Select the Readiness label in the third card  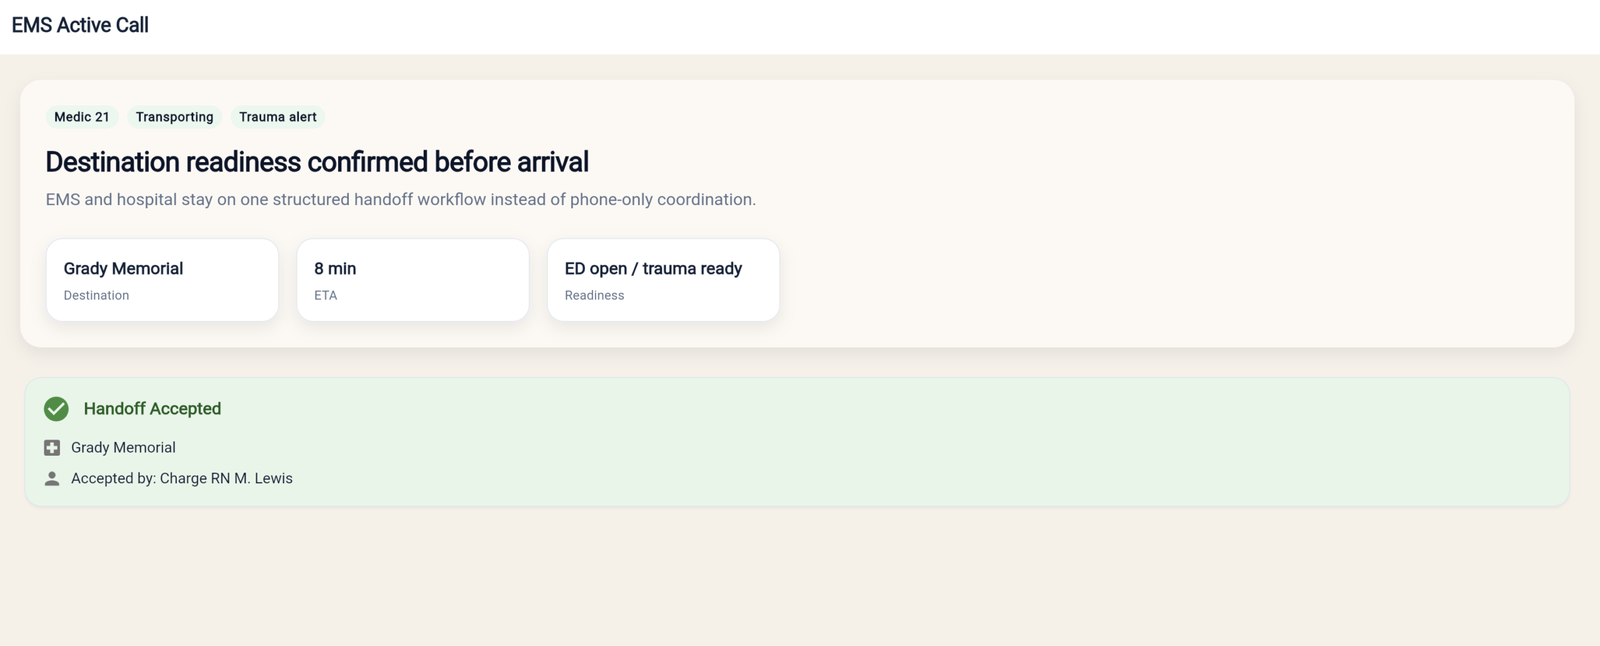(x=594, y=295)
